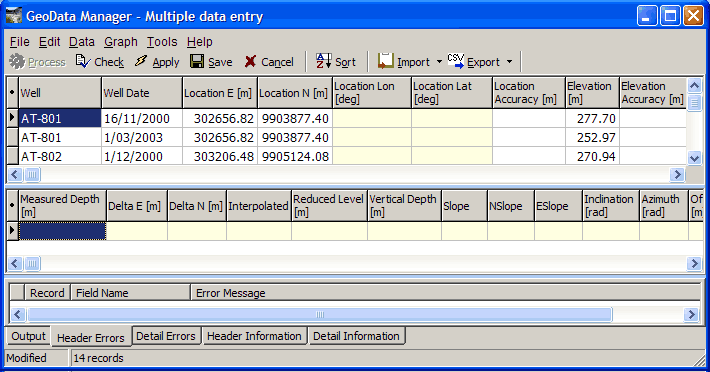Click the up arrow of header table scrollbar
Image resolution: width=710 pixels, height=372 pixels.
[x=695, y=85]
